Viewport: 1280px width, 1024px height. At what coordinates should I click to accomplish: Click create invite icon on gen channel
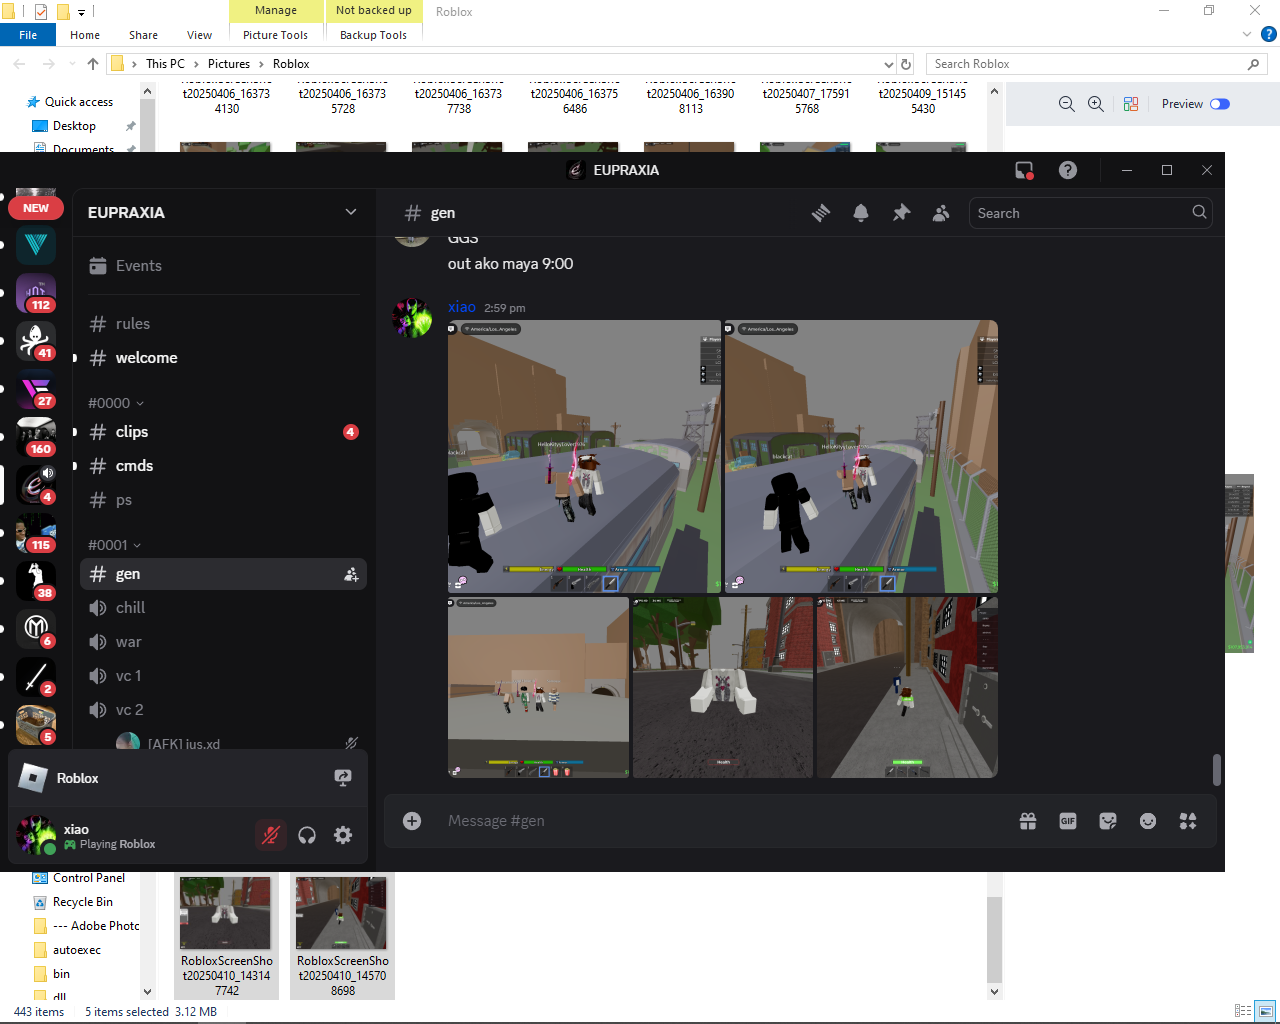tap(351, 574)
